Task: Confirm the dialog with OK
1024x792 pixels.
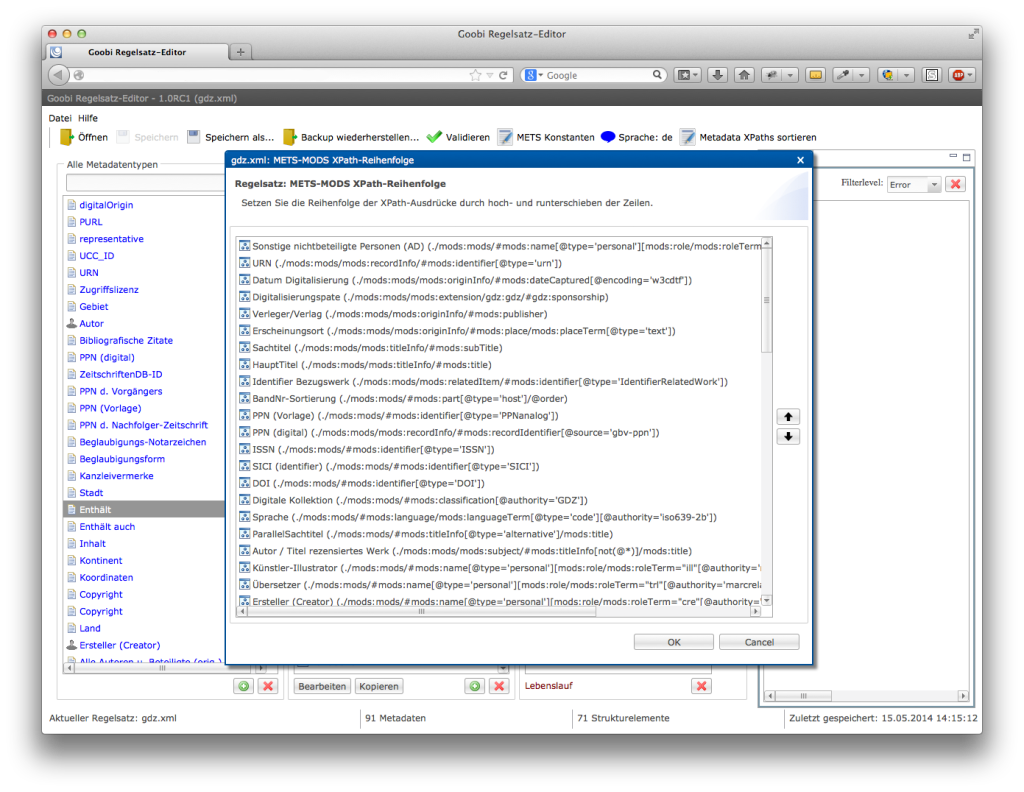Action: [x=673, y=642]
